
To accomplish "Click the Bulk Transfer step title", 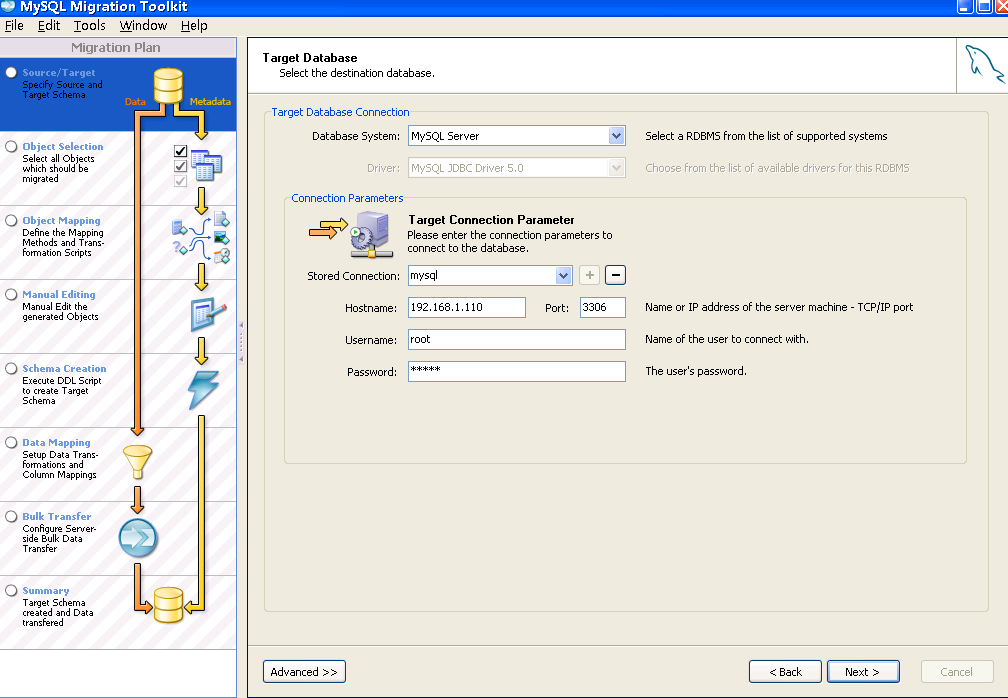I will coord(57,516).
